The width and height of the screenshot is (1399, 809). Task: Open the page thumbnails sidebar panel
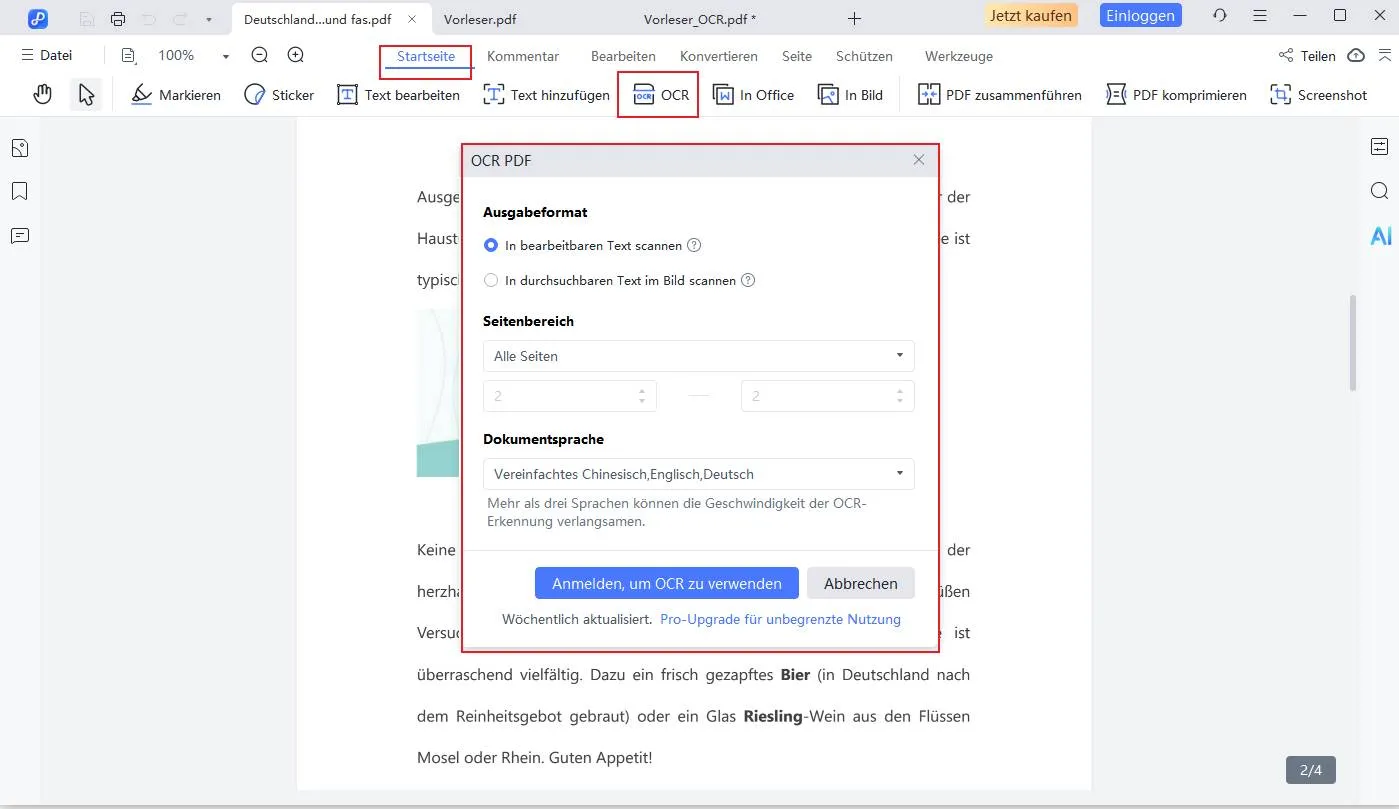click(x=19, y=149)
